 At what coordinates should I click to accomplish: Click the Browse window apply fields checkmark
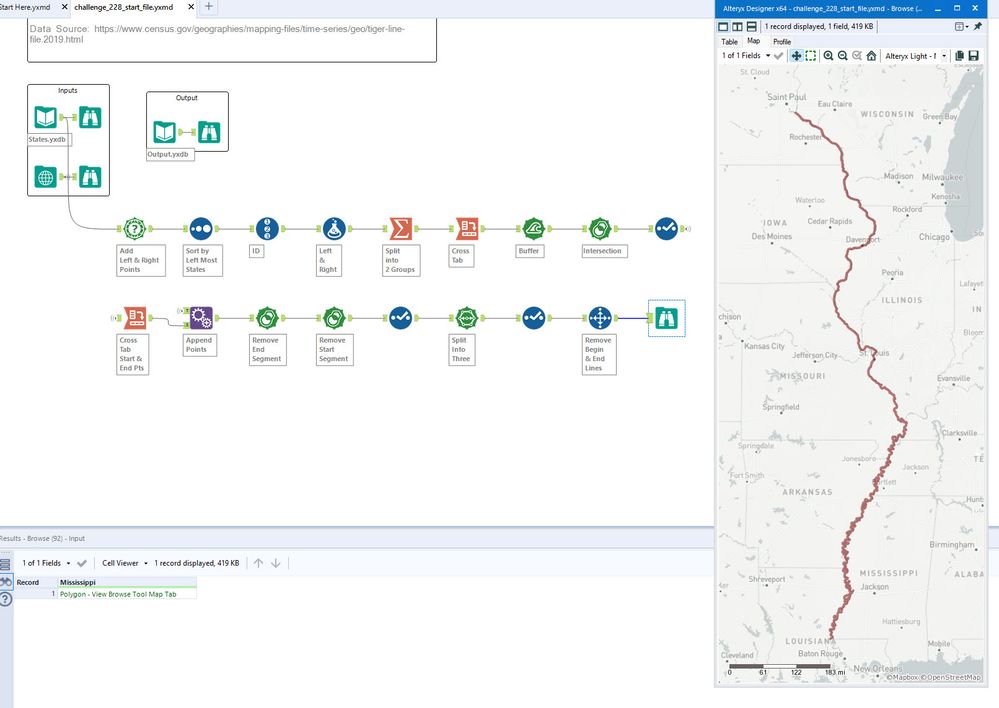click(x=779, y=56)
